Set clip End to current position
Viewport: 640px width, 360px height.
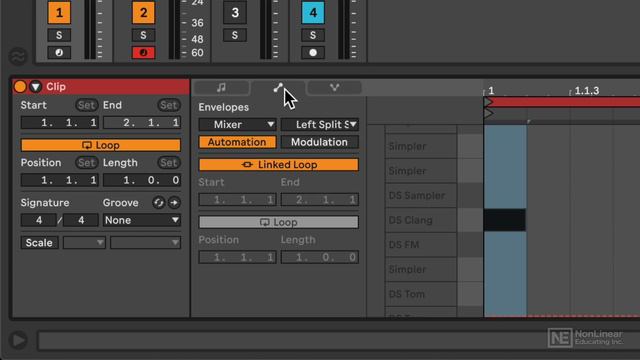pyautogui.click(x=169, y=105)
